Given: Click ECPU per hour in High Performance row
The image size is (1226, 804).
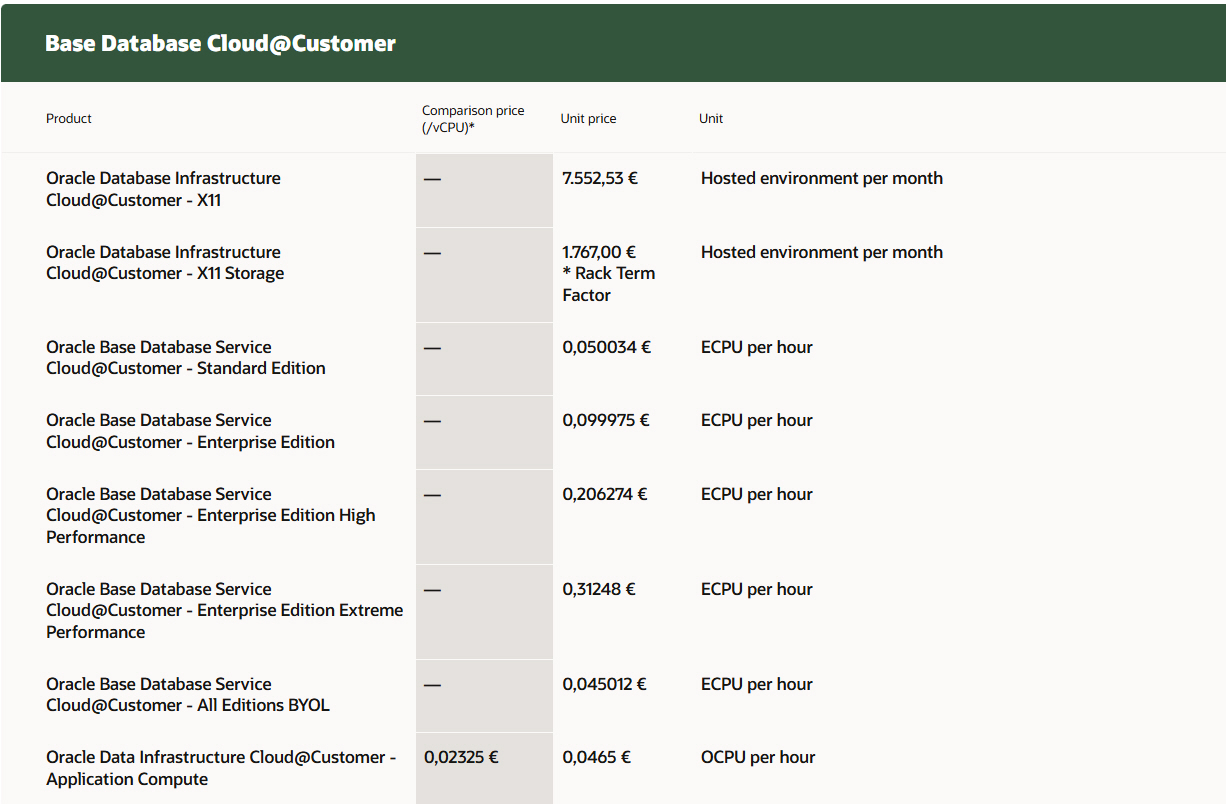Looking at the screenshot, I should point(757,494).
